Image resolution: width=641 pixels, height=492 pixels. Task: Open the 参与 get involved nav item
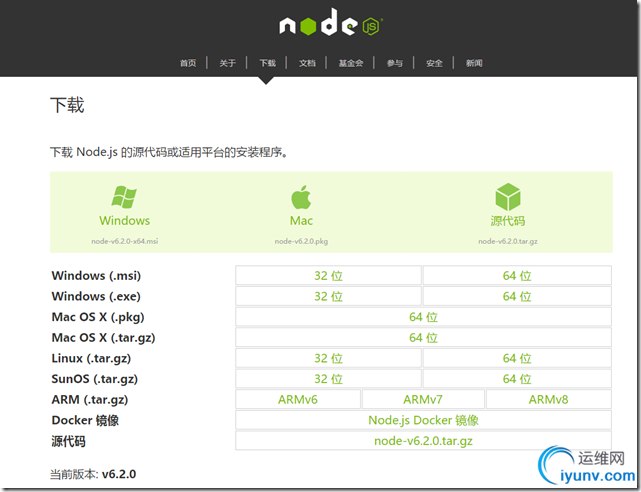394,63
